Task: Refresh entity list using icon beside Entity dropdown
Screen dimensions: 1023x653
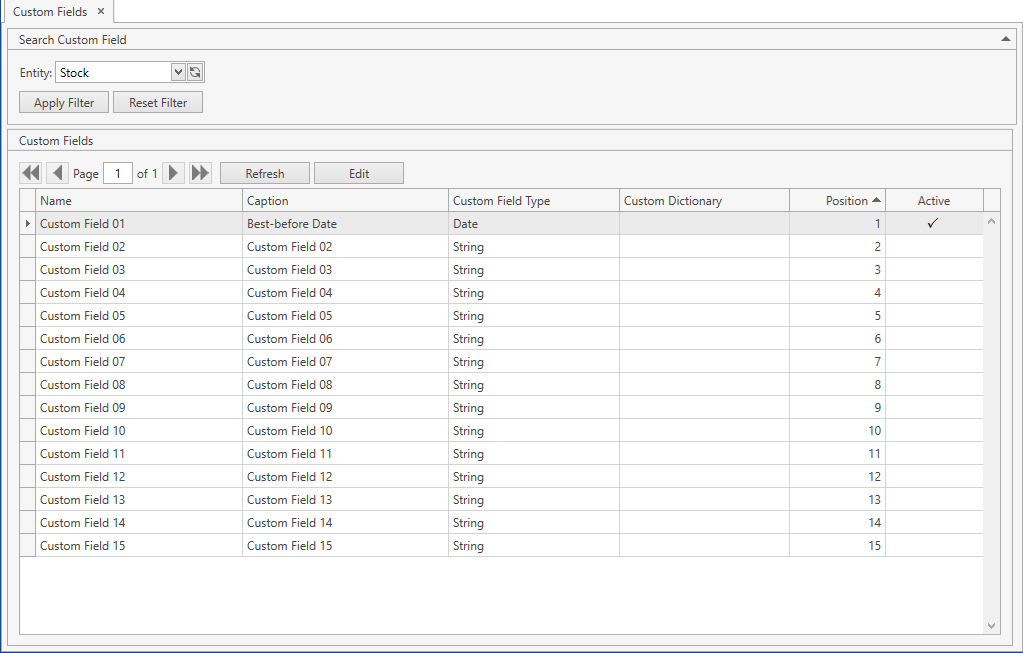Action: [194, 71]
